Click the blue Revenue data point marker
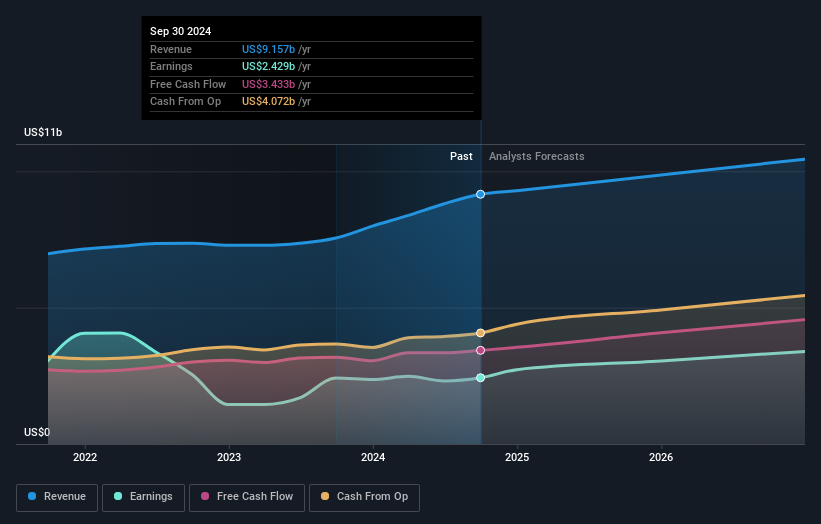 coord(480,194)
